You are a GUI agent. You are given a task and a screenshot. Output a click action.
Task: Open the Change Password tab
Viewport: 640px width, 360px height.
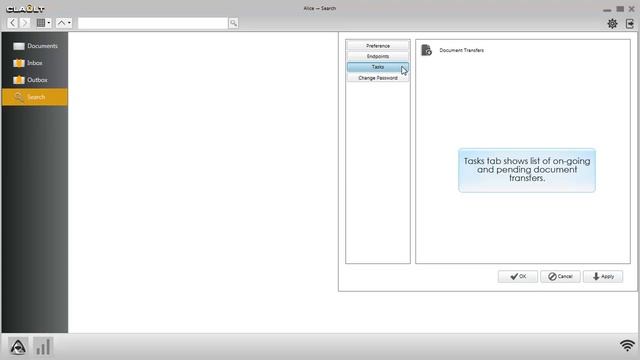378,78
